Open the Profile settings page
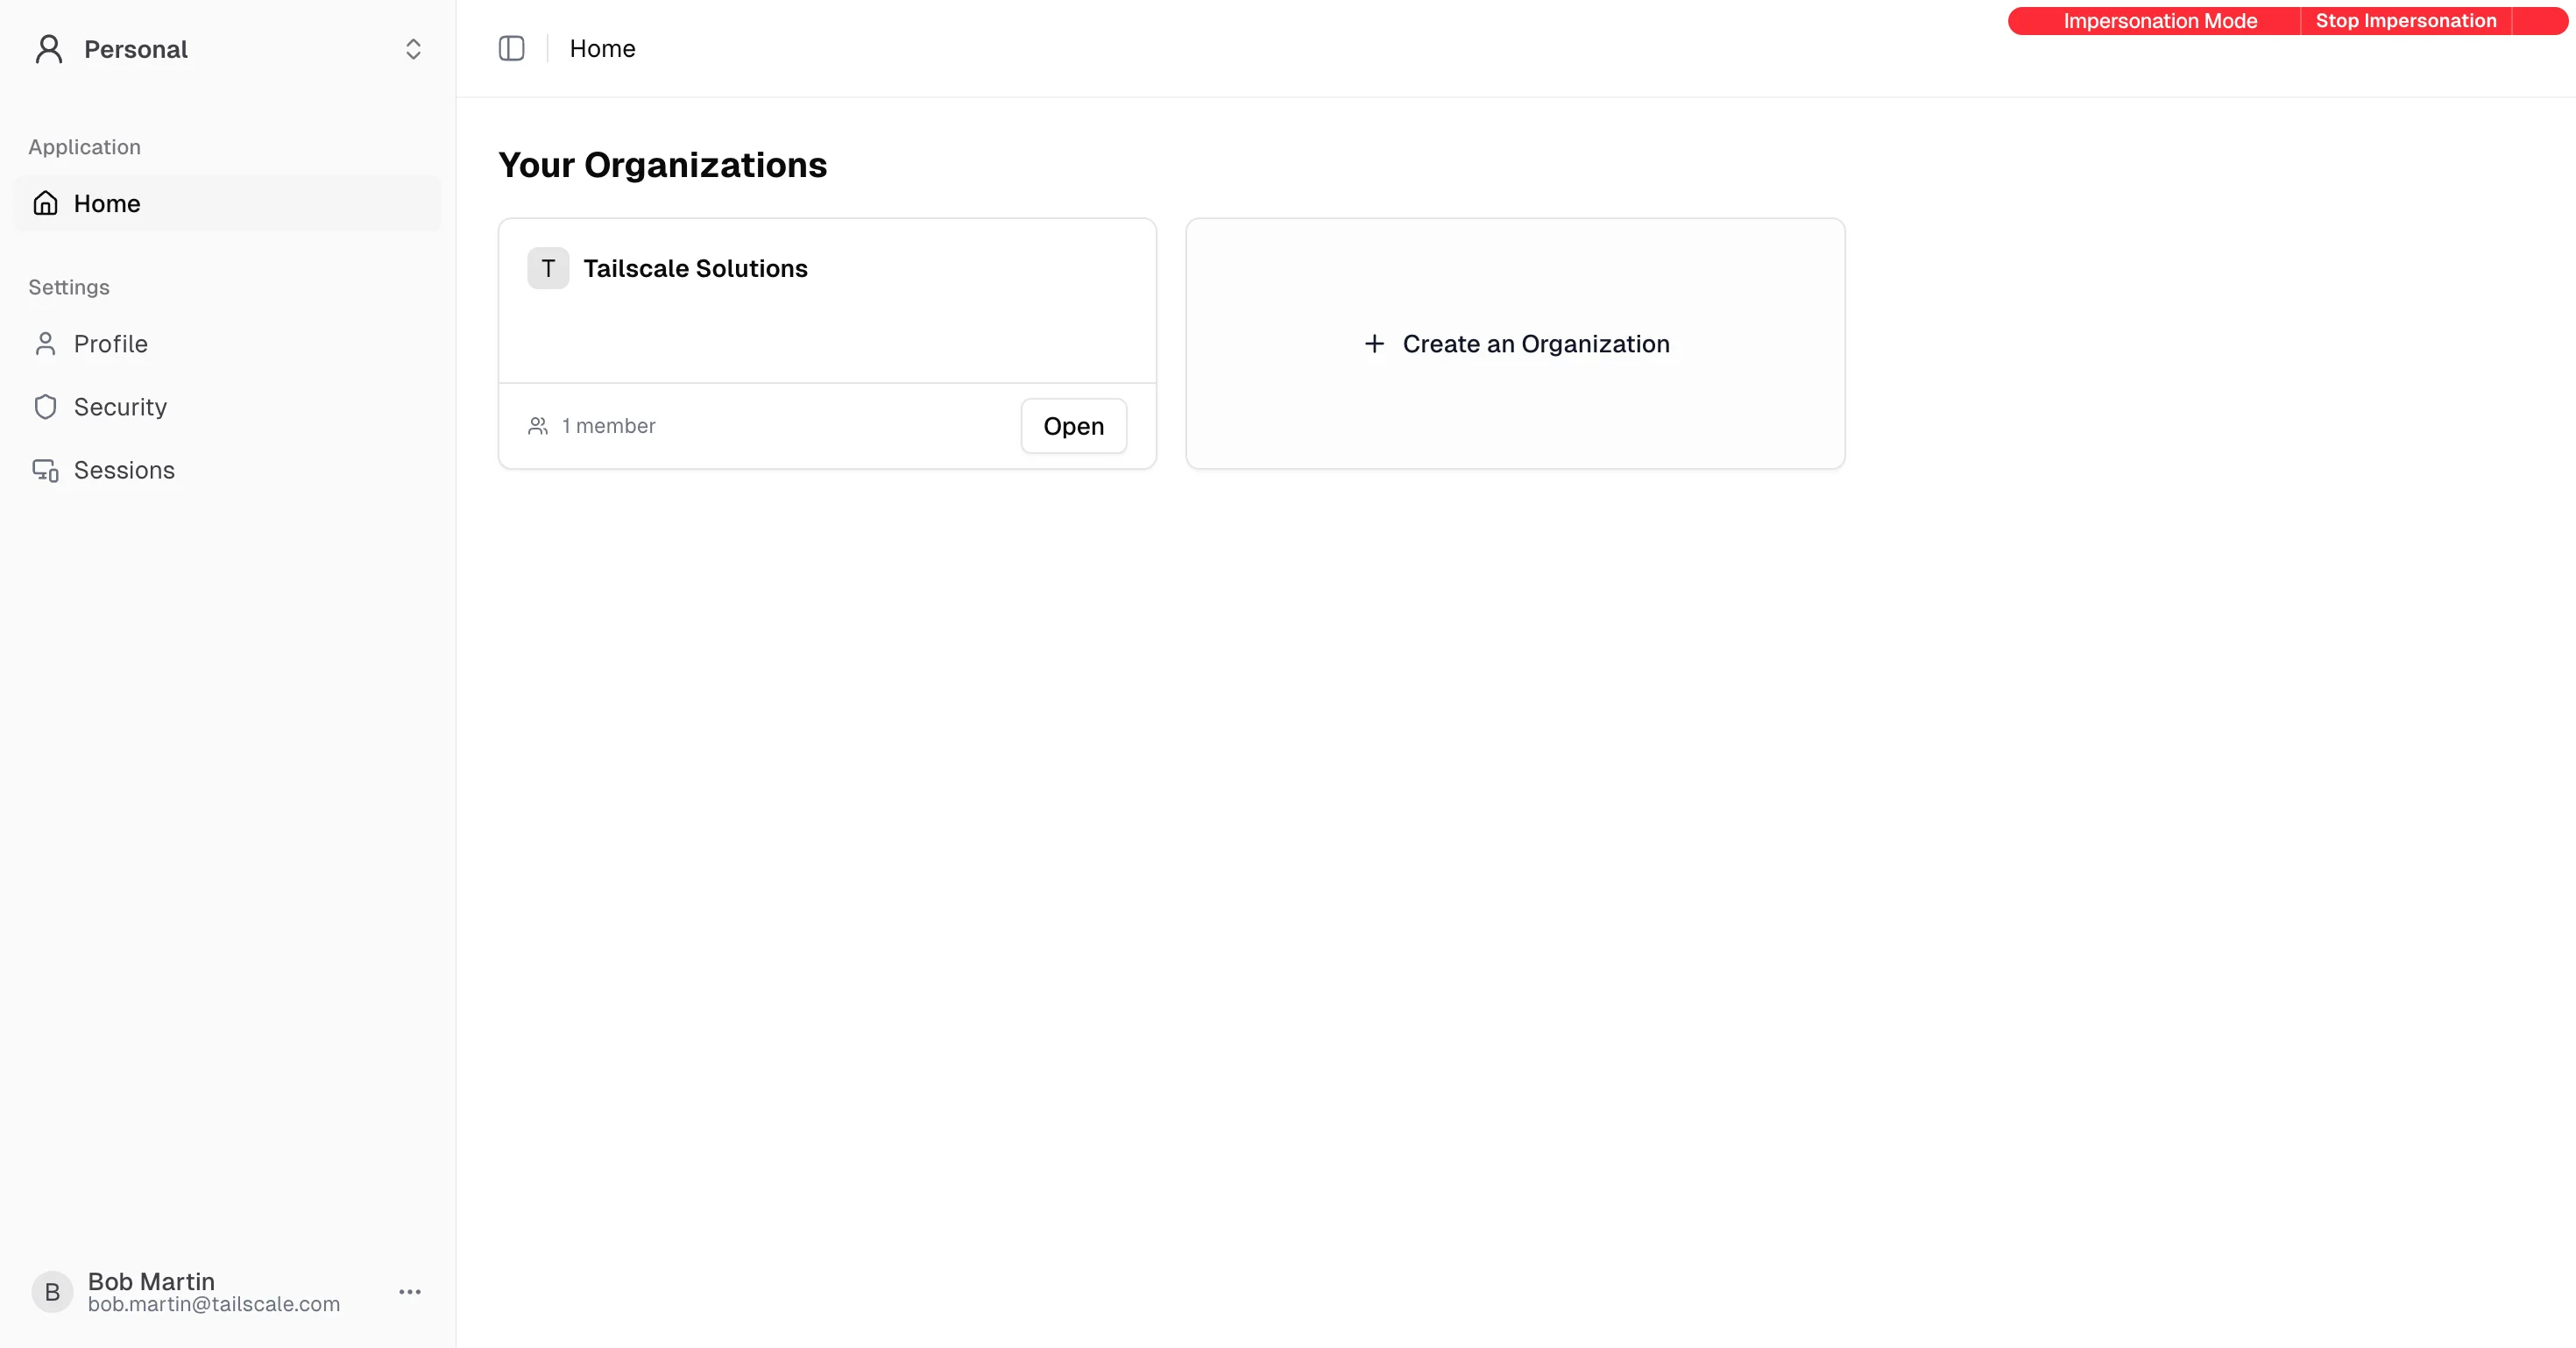 [x=228, y=344]
